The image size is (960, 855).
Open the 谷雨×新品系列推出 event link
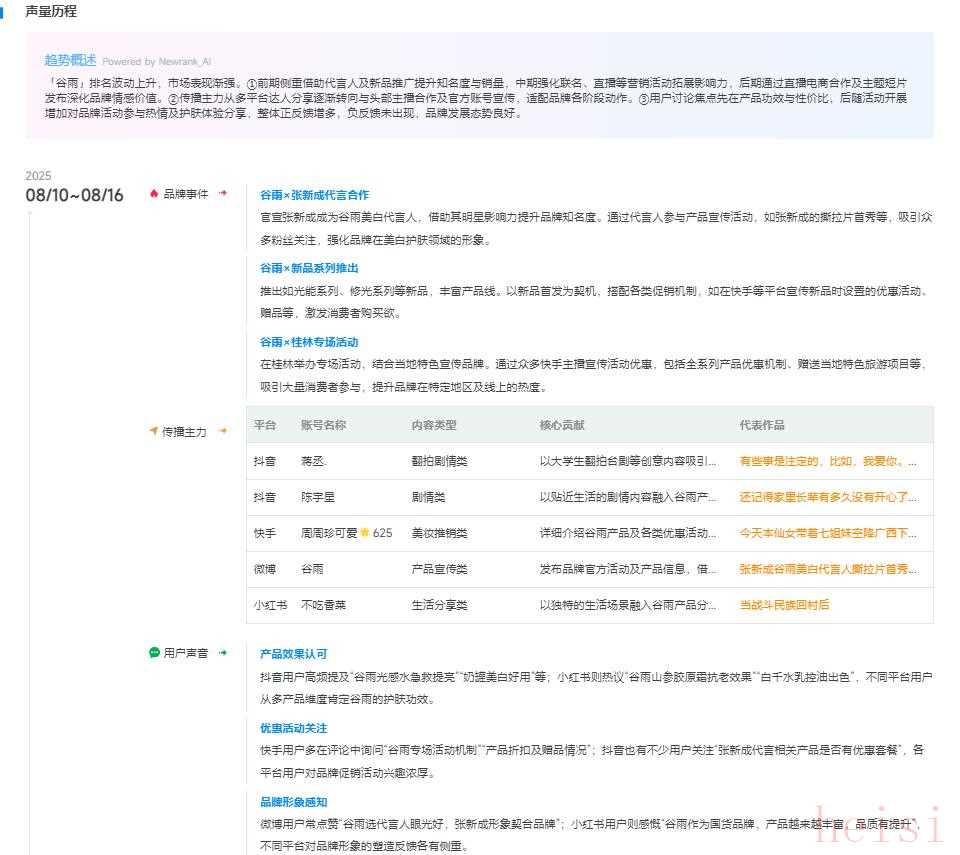tap(309, 268)
